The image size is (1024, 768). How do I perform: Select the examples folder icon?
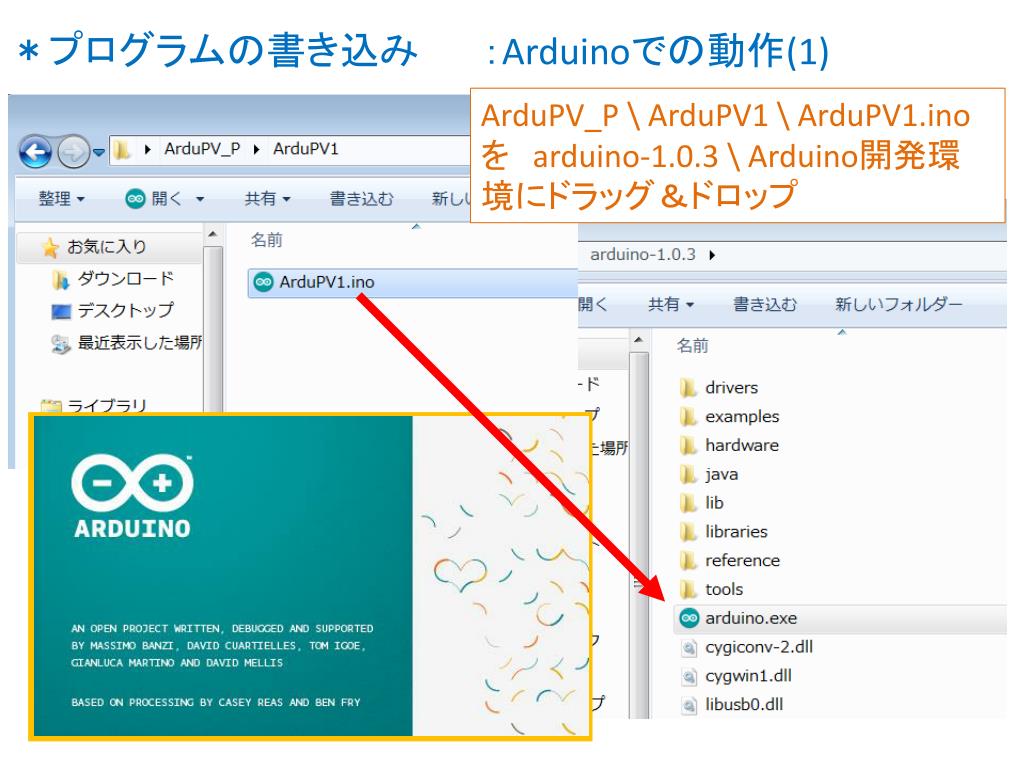(688, 417)
